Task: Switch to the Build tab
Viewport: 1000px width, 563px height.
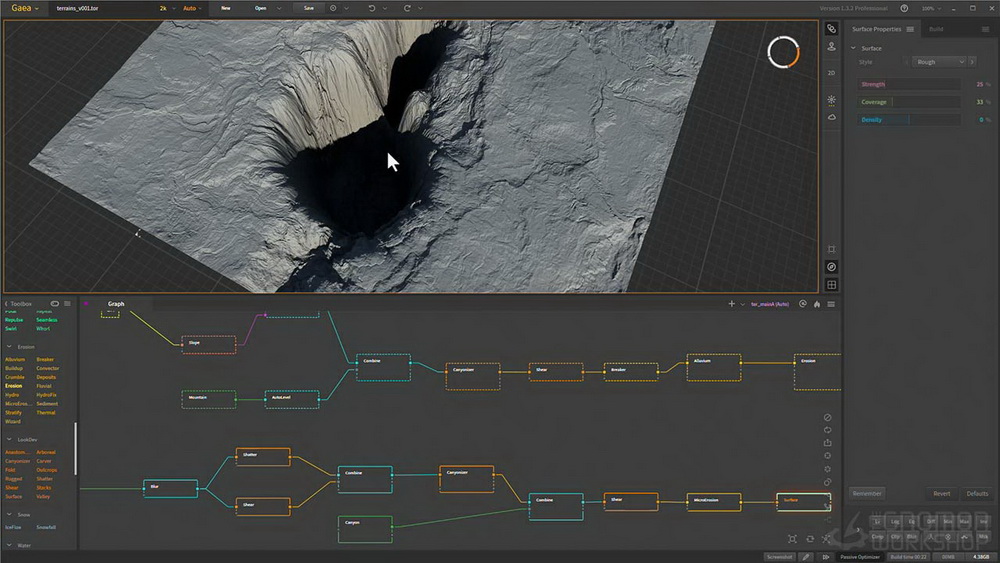Action: tap(936, 29)
